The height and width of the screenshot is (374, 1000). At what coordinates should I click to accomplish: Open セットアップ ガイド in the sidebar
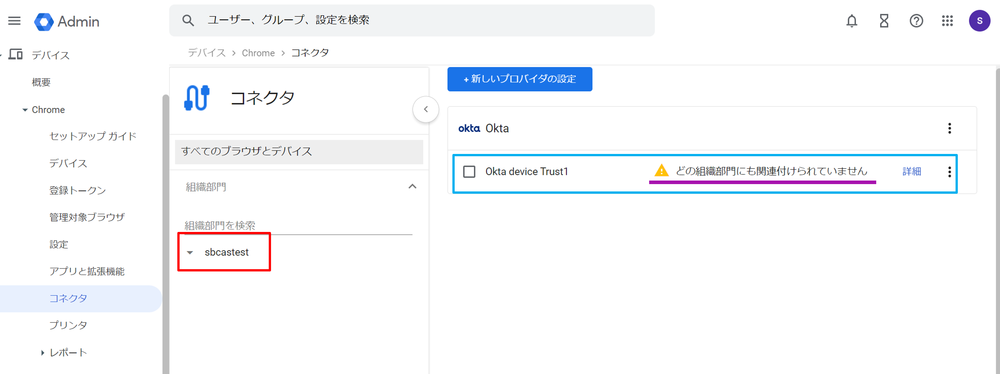(x=92, y=137)
